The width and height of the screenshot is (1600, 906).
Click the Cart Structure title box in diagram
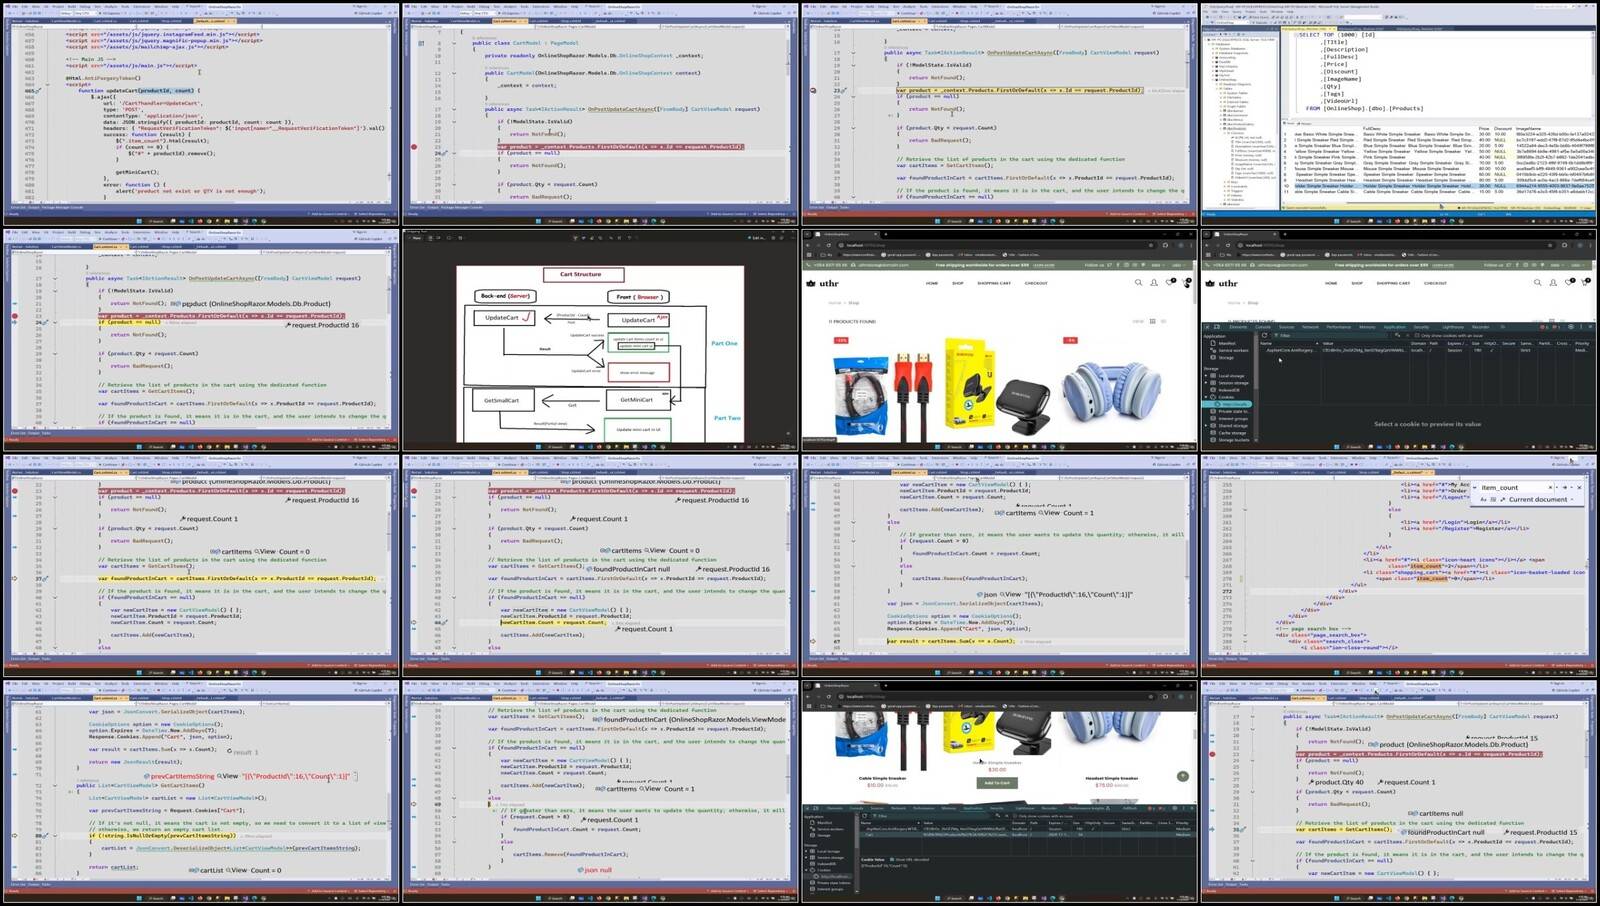pos(585,274)
